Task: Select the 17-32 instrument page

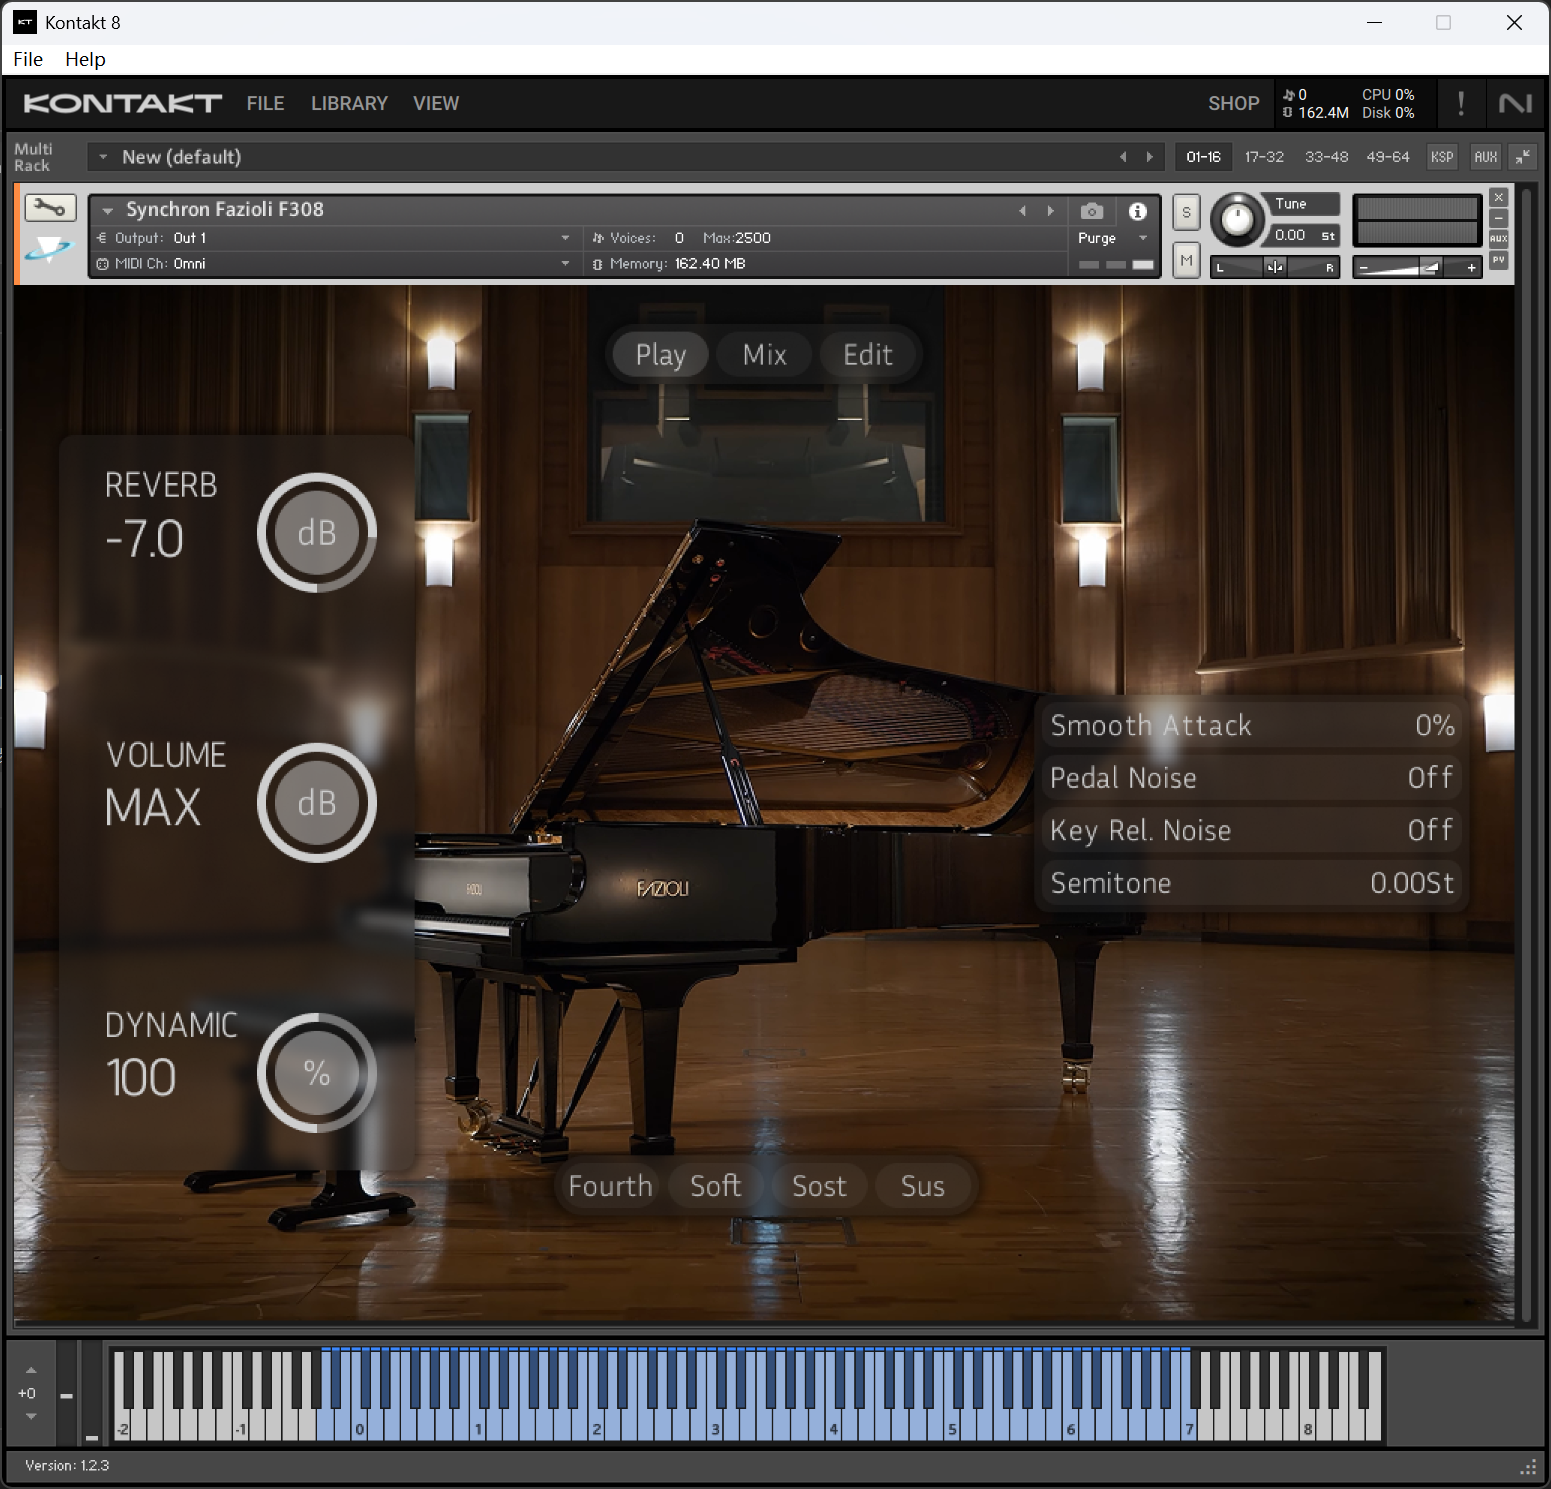Action: pos(1264,157)
